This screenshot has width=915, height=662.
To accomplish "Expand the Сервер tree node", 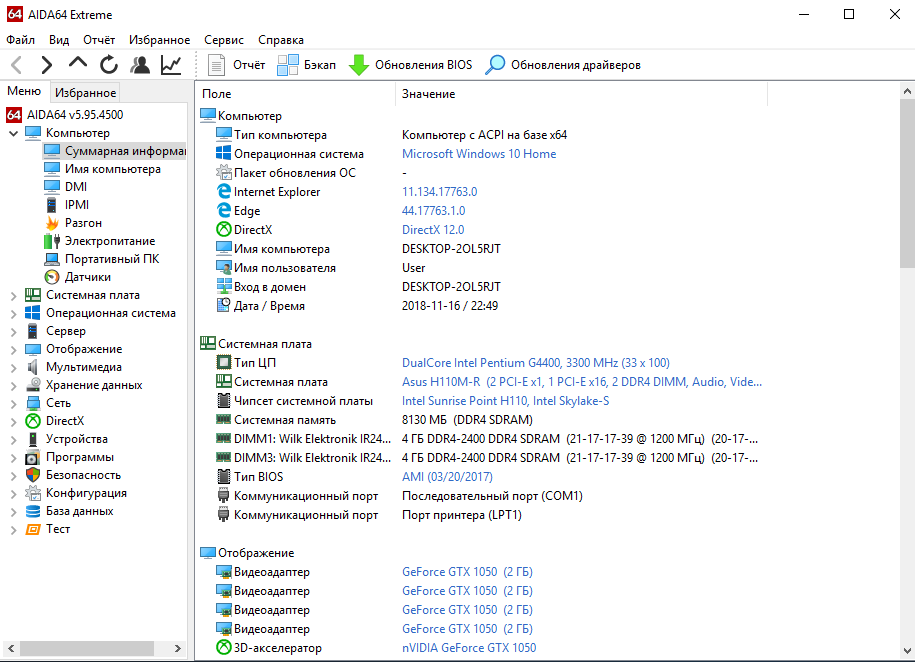I will click(13, 332).
